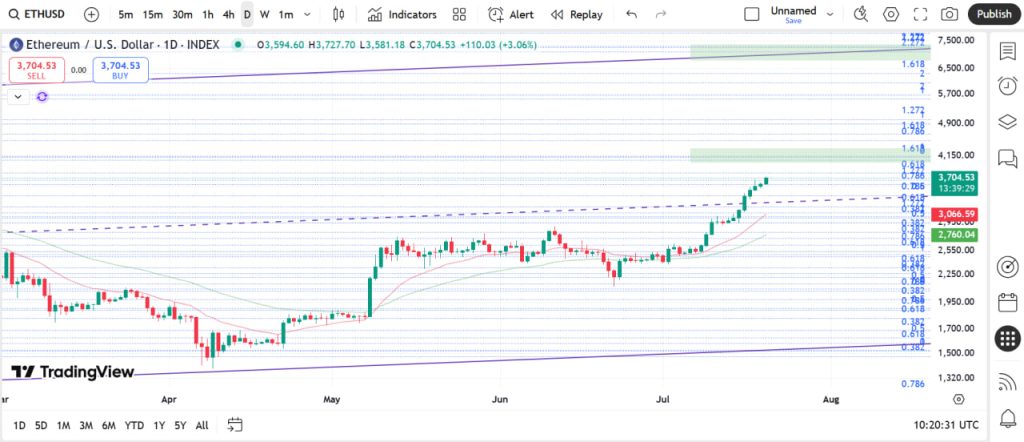Image resolution: width=1024 pixels, height=442 pixels.
Task: Open the candlestick chart type selector
Action: [338, 14]
